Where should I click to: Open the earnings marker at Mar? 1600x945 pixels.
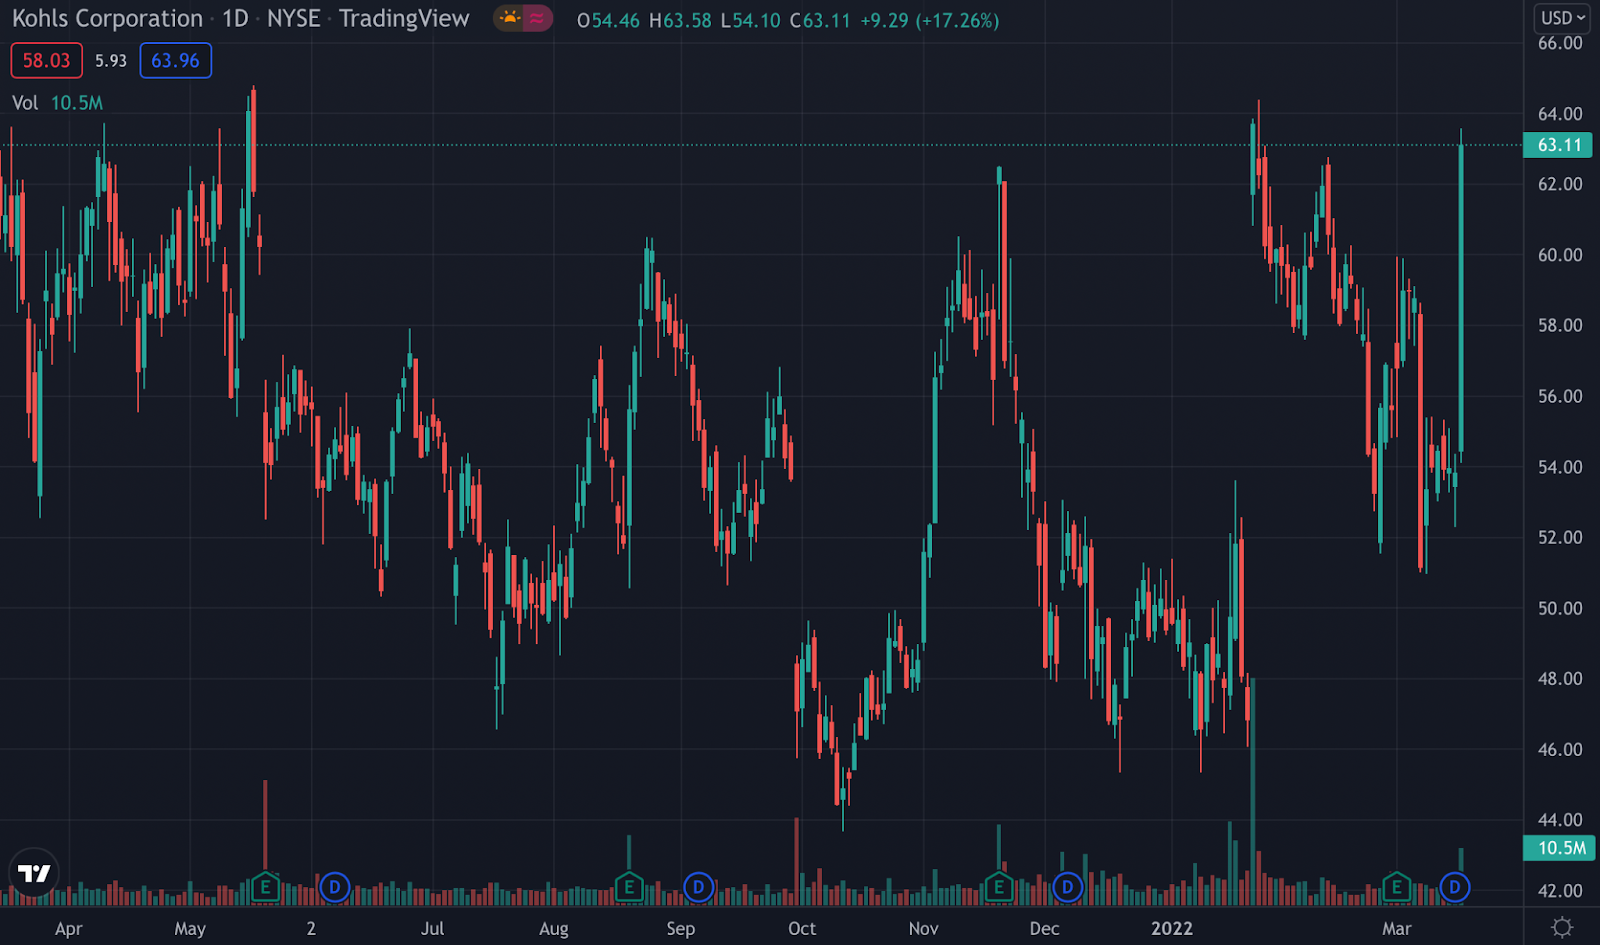[1396, 887]
